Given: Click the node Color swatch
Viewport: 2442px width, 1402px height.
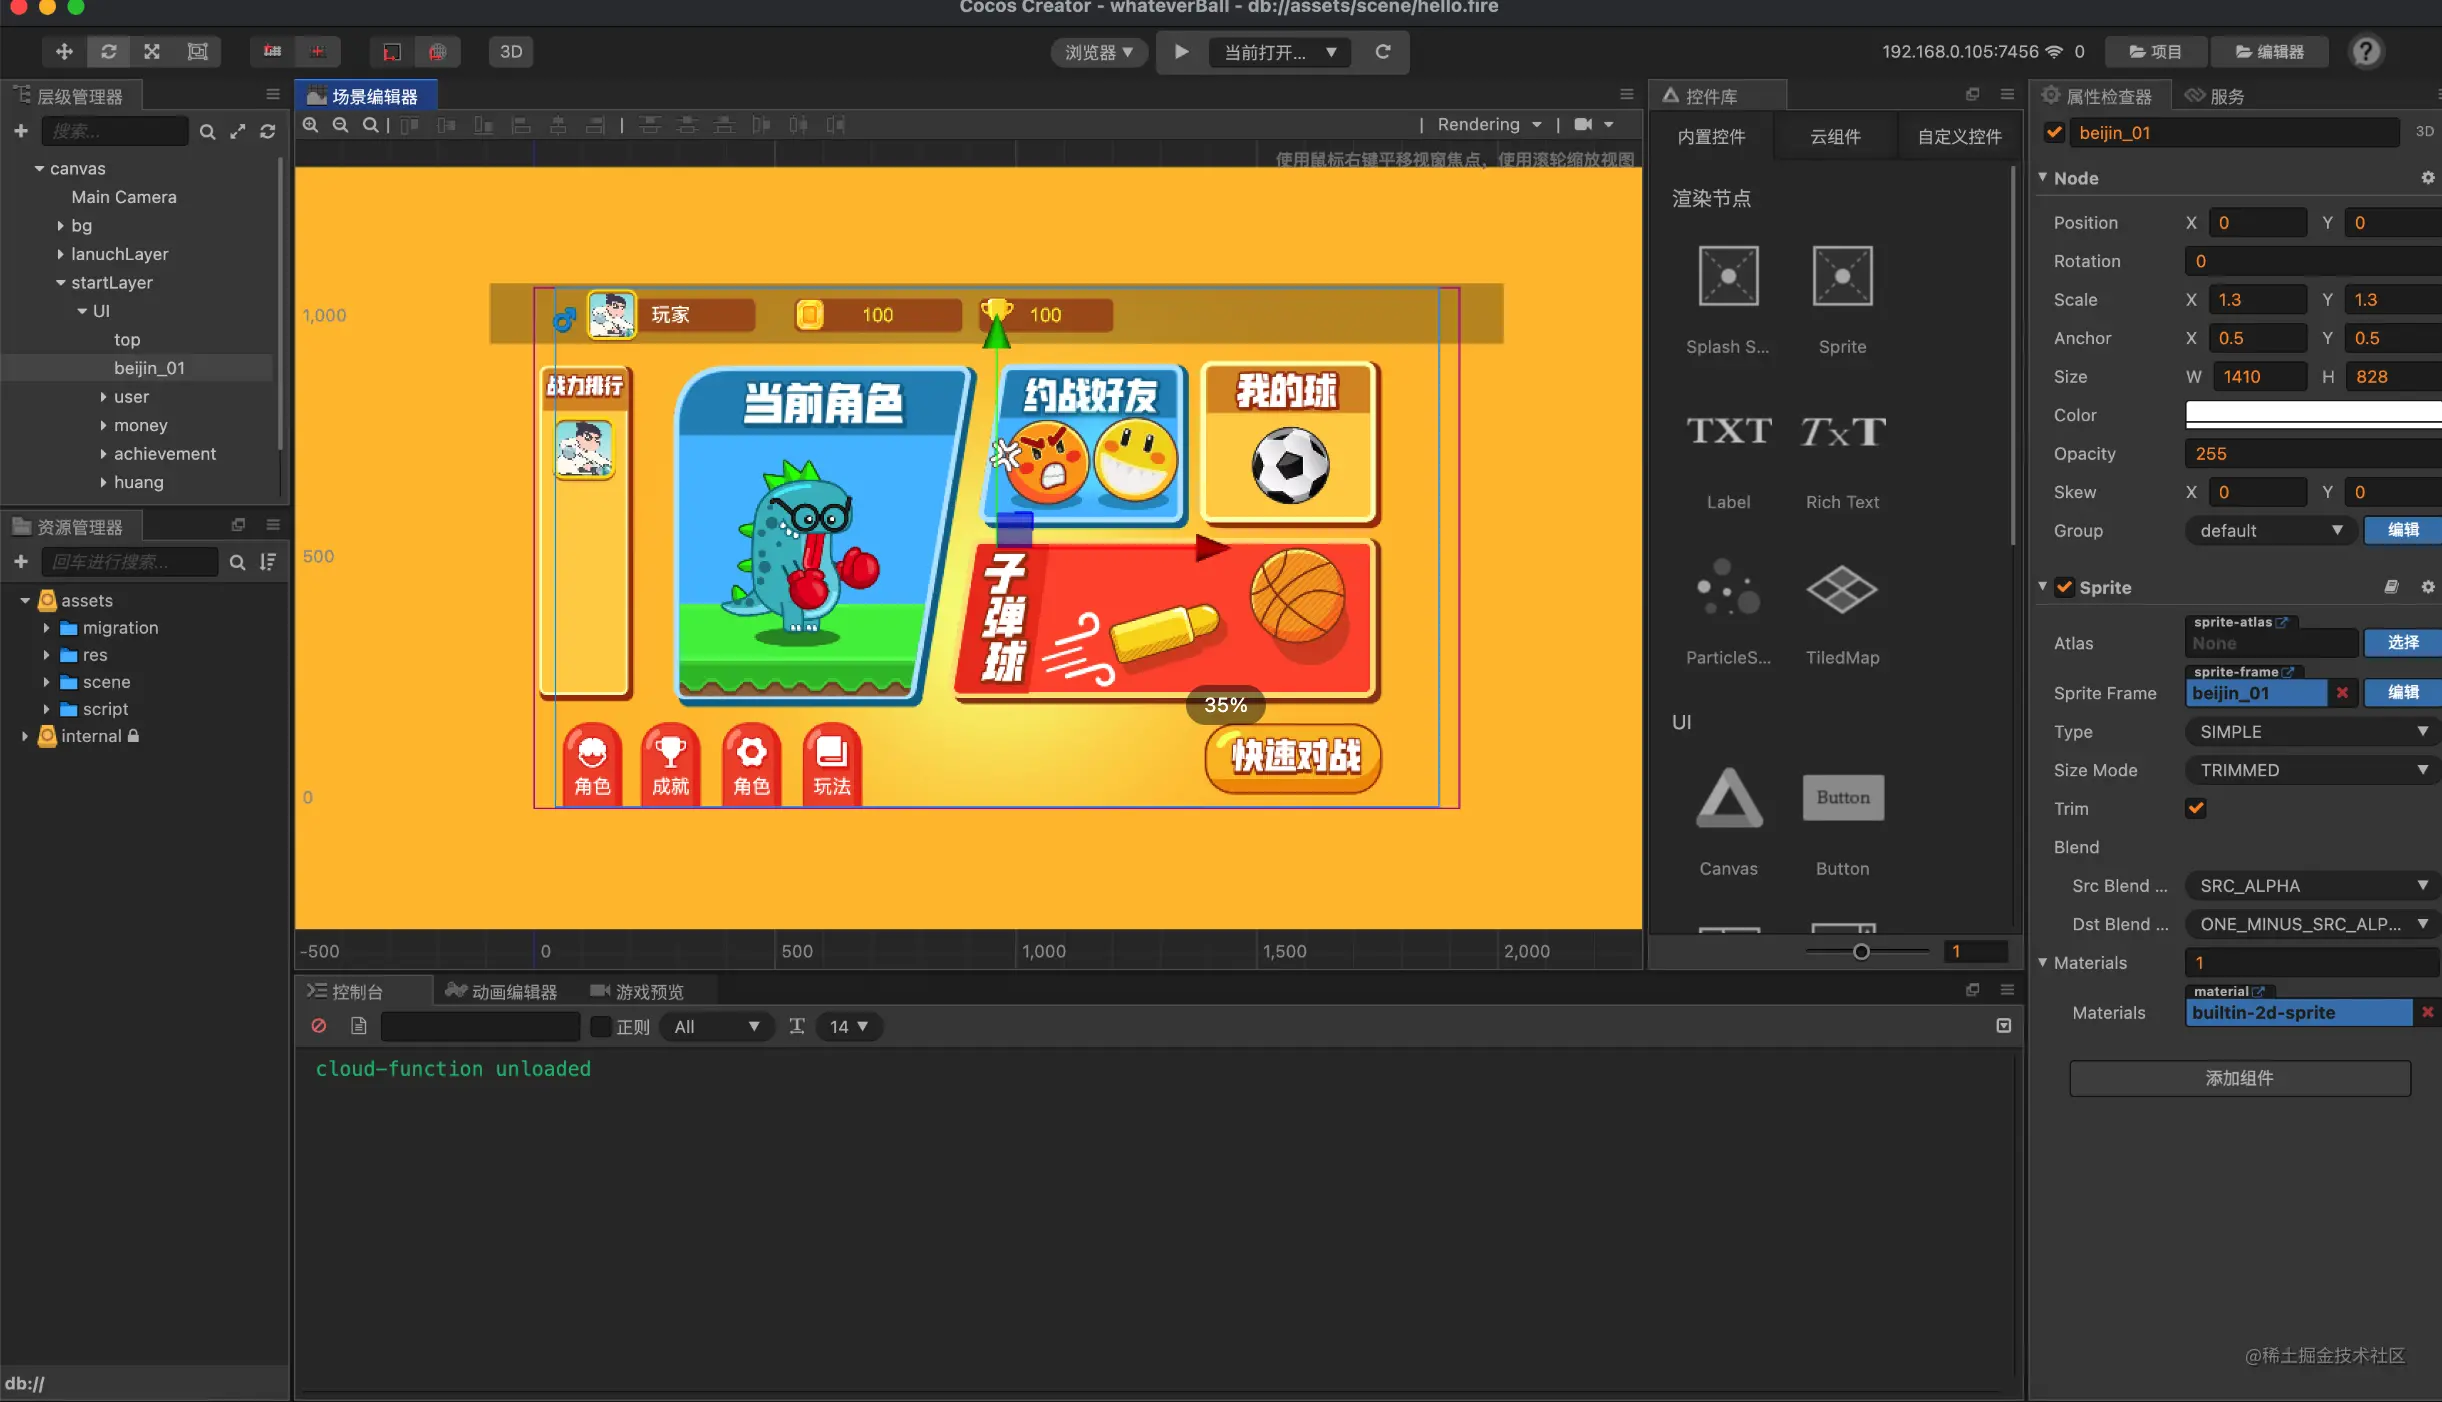Looking at the screenshot, I should click(2313, 415).
